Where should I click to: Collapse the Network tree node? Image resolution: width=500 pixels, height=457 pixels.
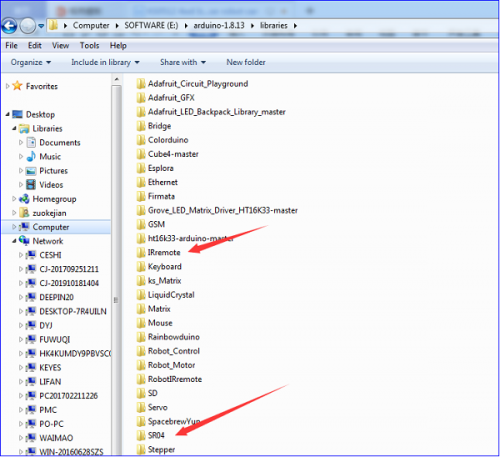14,241
